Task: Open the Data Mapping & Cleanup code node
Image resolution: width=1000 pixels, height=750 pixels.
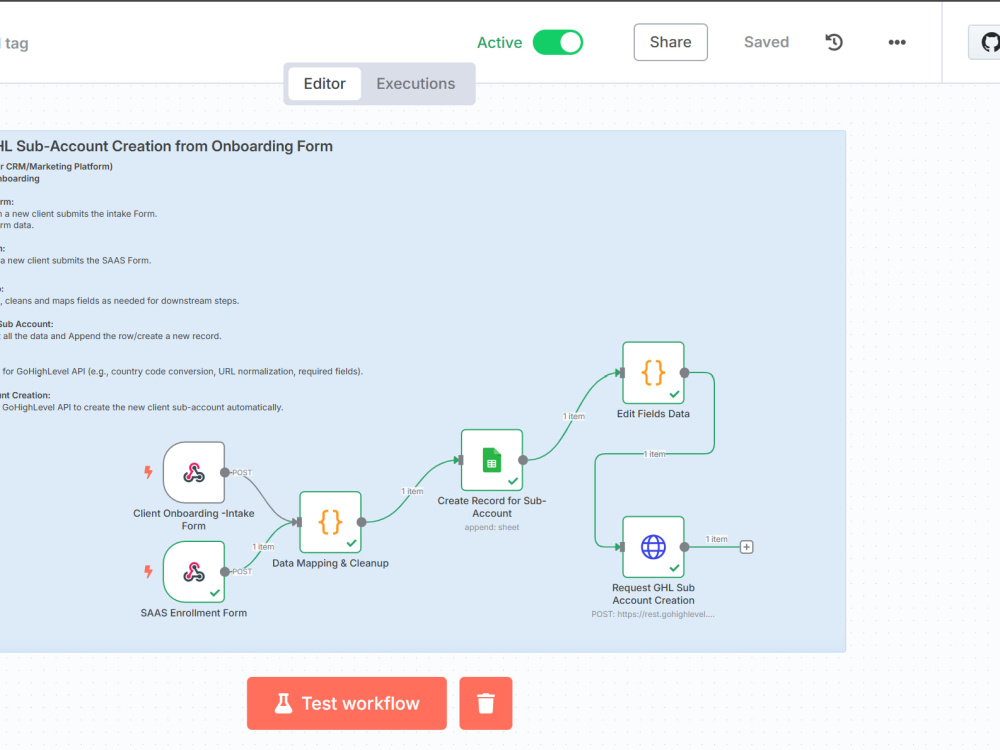Action: 330,522
